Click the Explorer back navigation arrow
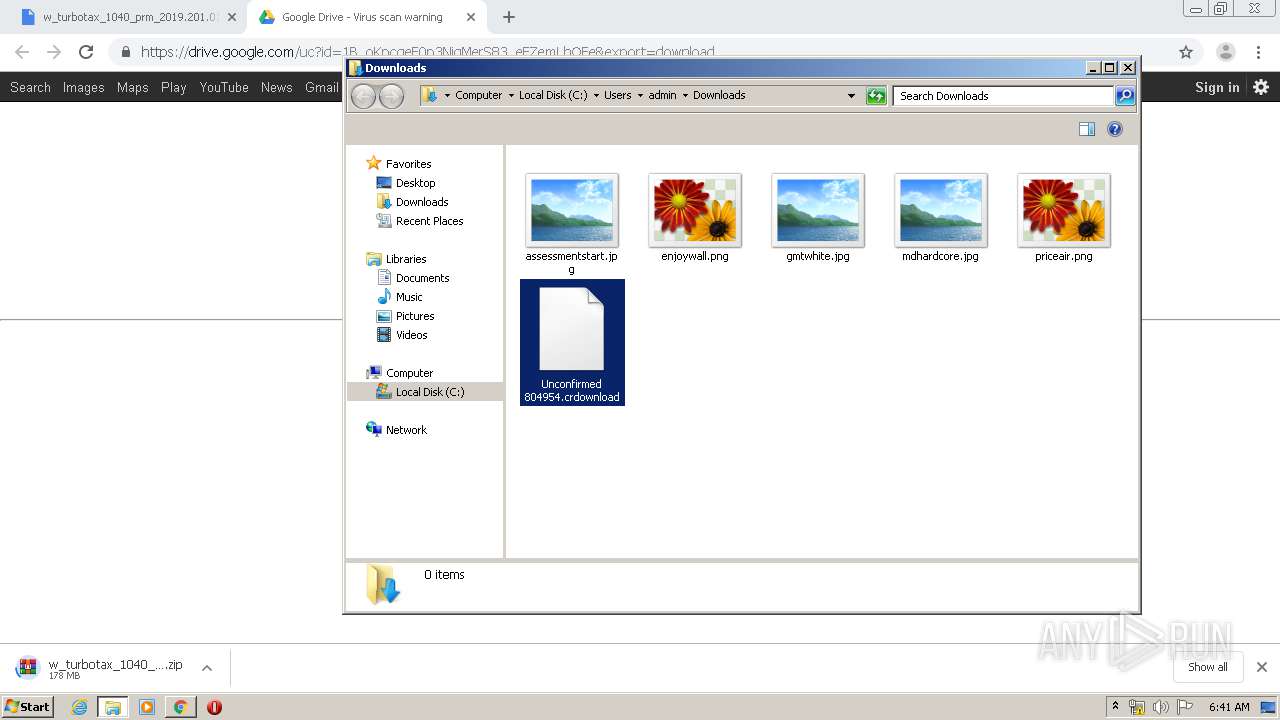The image size is (1280, 720). (363, 96)
